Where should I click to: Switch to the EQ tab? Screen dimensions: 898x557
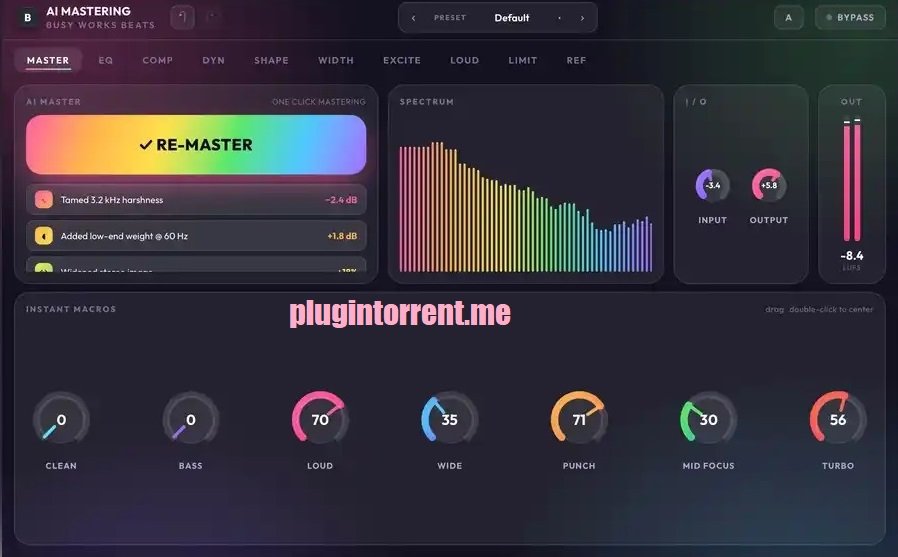click(x=105, y=60)
